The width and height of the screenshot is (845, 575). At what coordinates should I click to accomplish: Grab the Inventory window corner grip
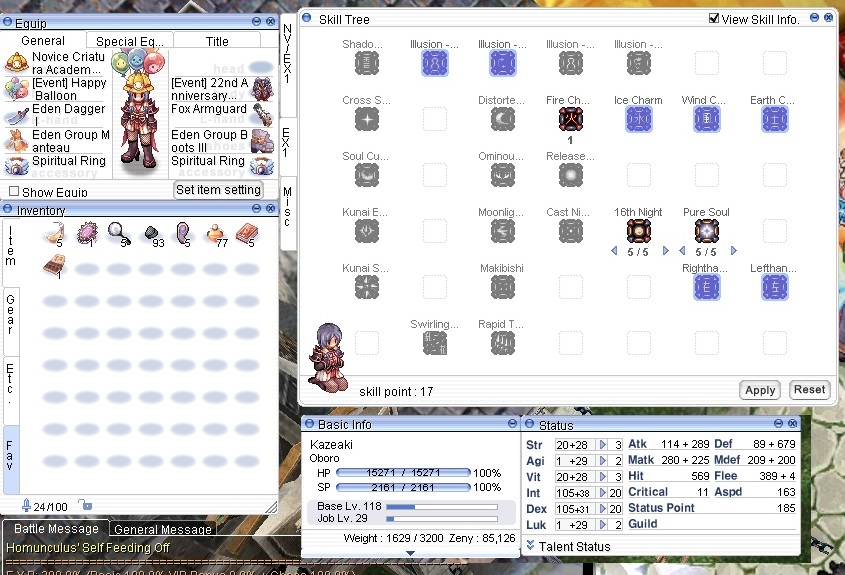click(271, 507)
